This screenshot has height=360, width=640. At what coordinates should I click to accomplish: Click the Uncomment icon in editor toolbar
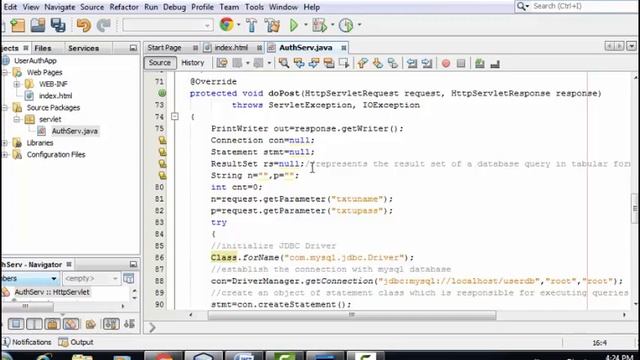tap(495, 64)
